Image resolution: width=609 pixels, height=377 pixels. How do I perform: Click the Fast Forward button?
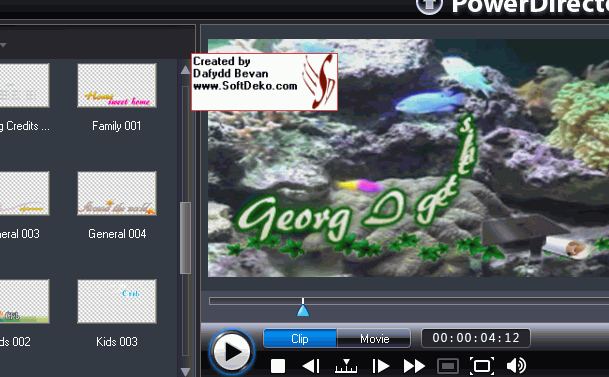(414, 366)
